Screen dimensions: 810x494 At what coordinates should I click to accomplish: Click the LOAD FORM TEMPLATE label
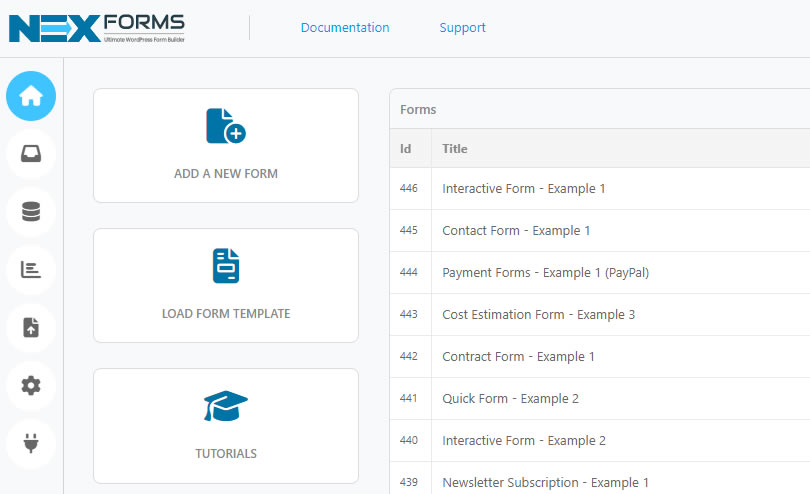(226, 314)
